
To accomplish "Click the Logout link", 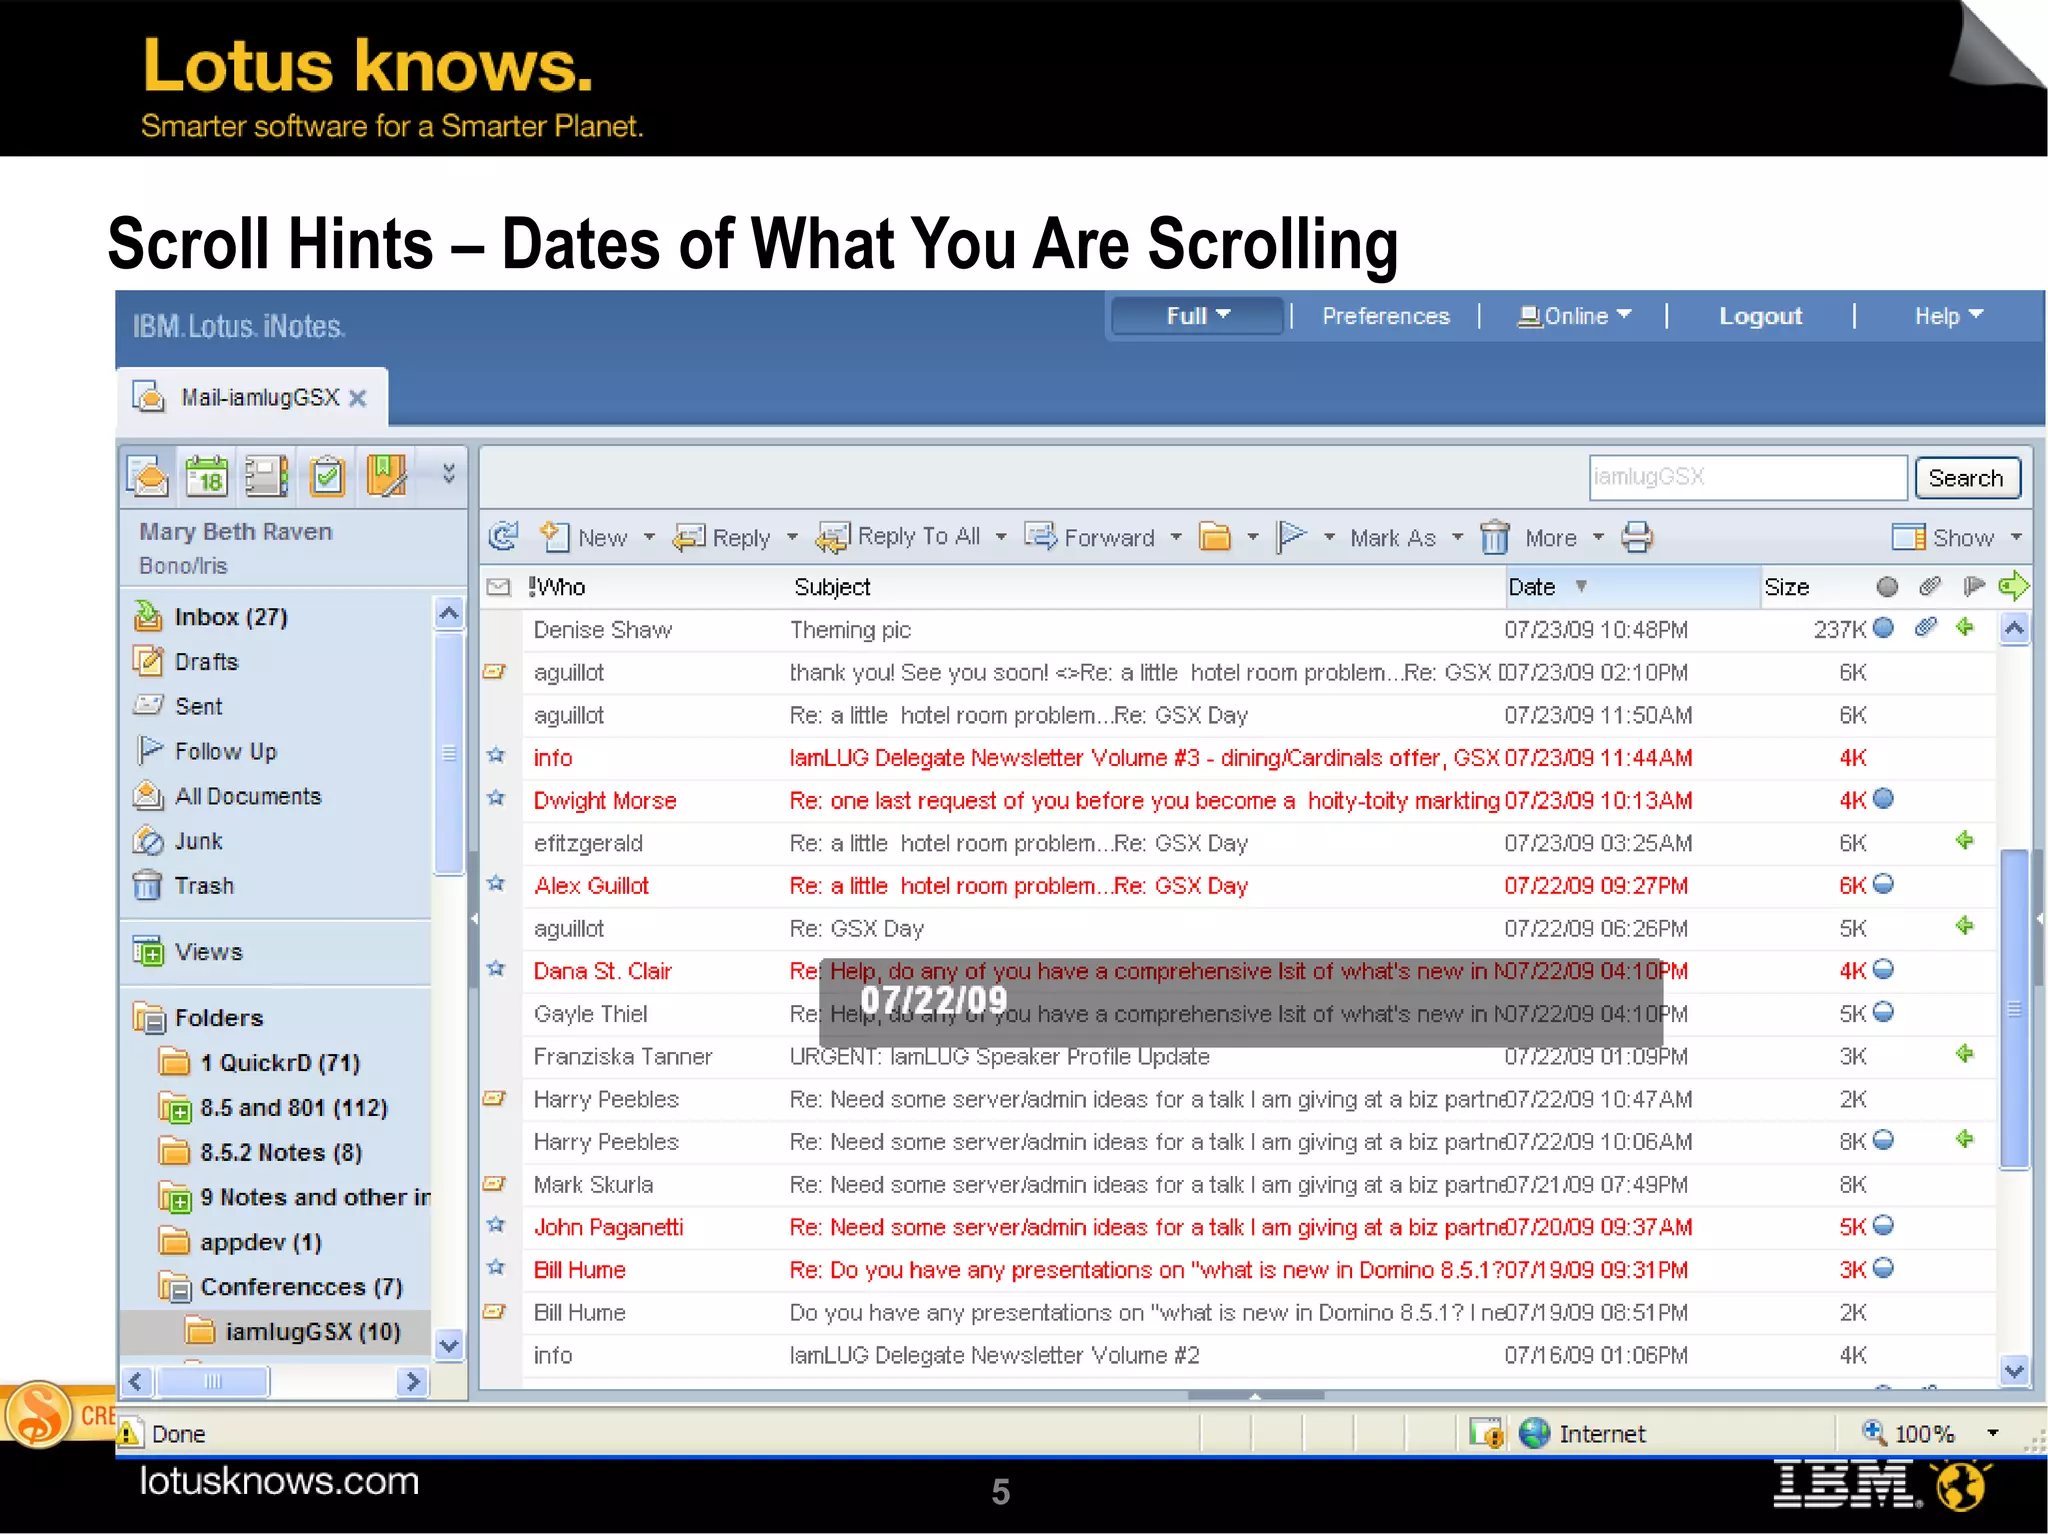I will tap(1760, 316).
